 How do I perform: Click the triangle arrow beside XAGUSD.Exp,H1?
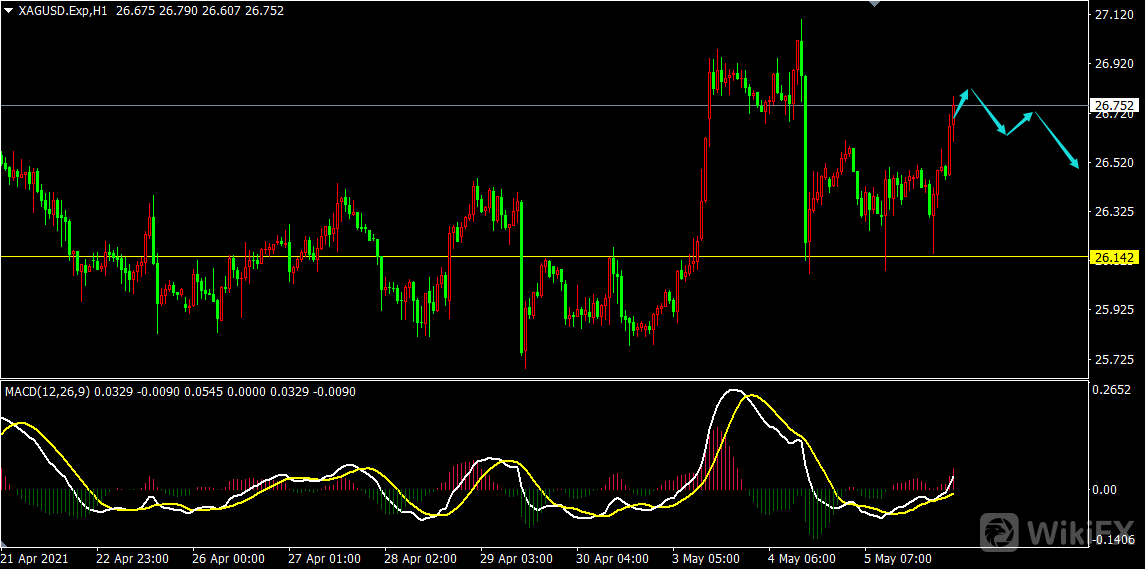click(9, 10)
